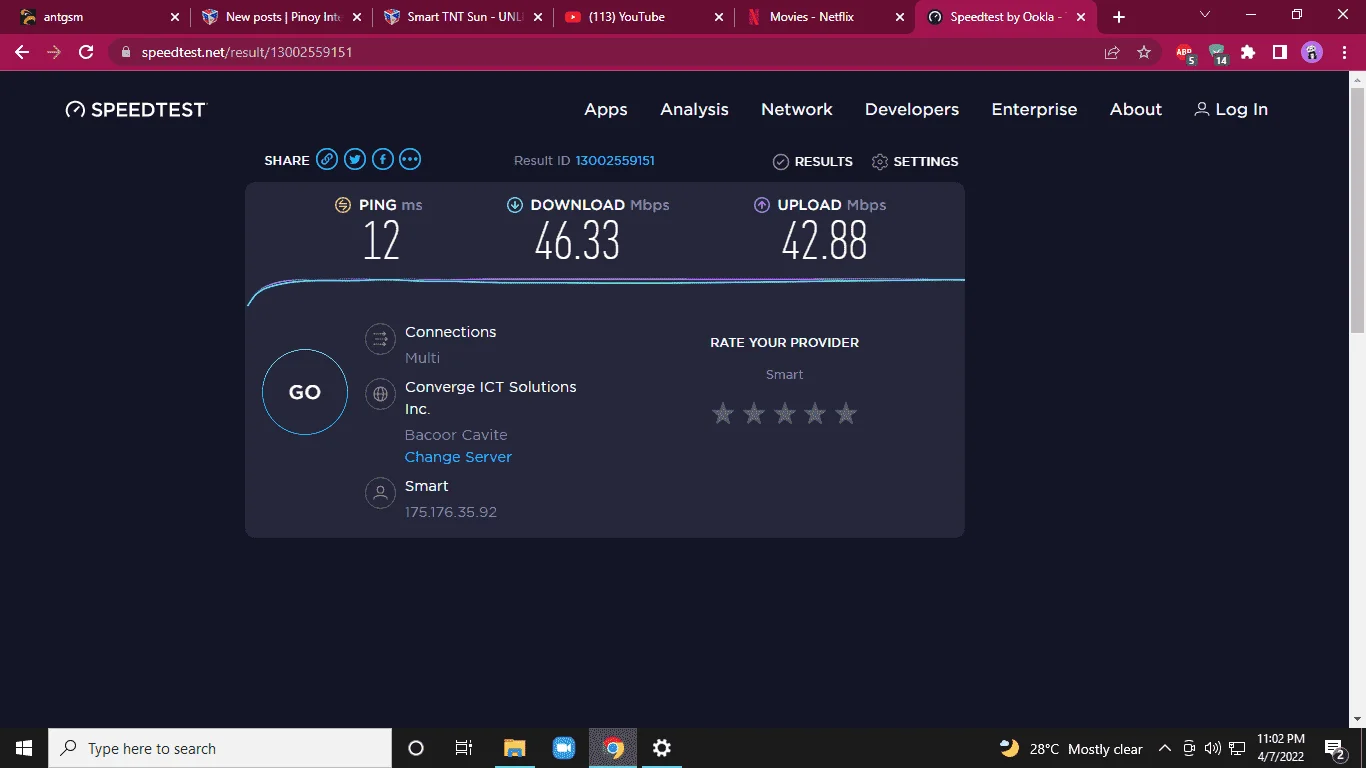Open the taskbar volume control
This screenshot has width=1366, height=768.
pos(1213,748)
